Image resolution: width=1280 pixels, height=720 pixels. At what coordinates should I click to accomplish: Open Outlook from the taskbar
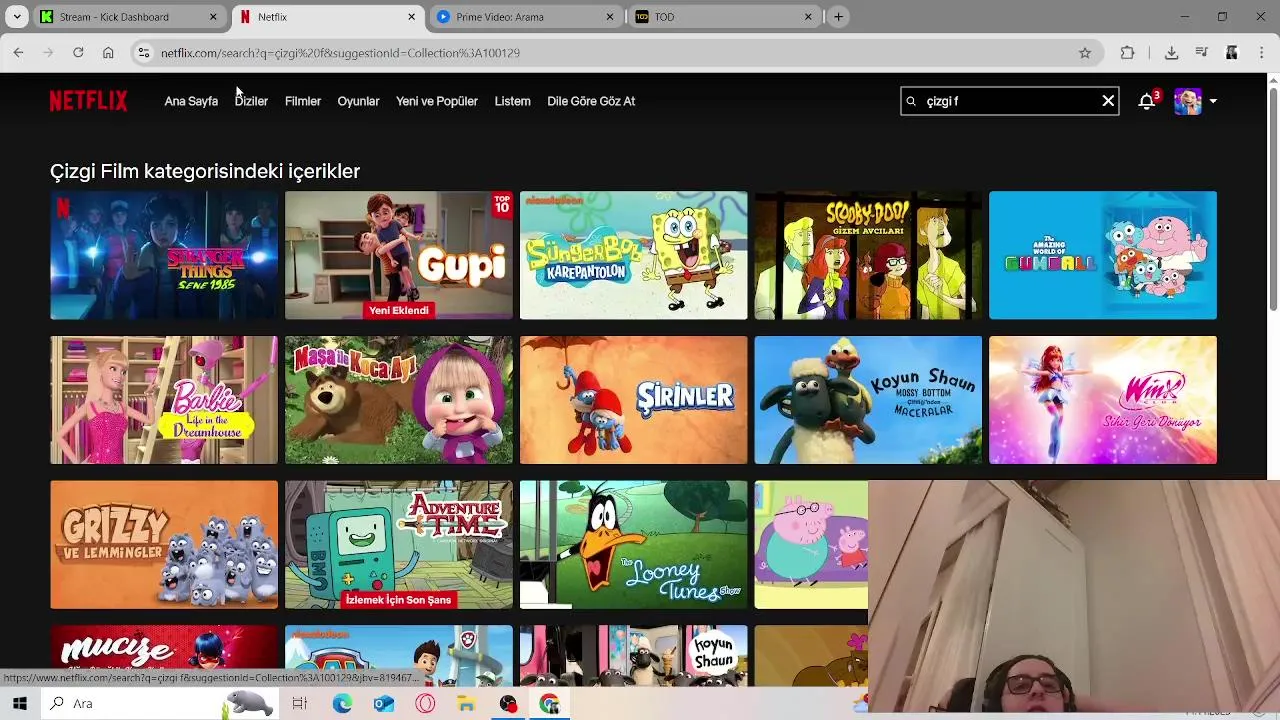tap(384, 704)
